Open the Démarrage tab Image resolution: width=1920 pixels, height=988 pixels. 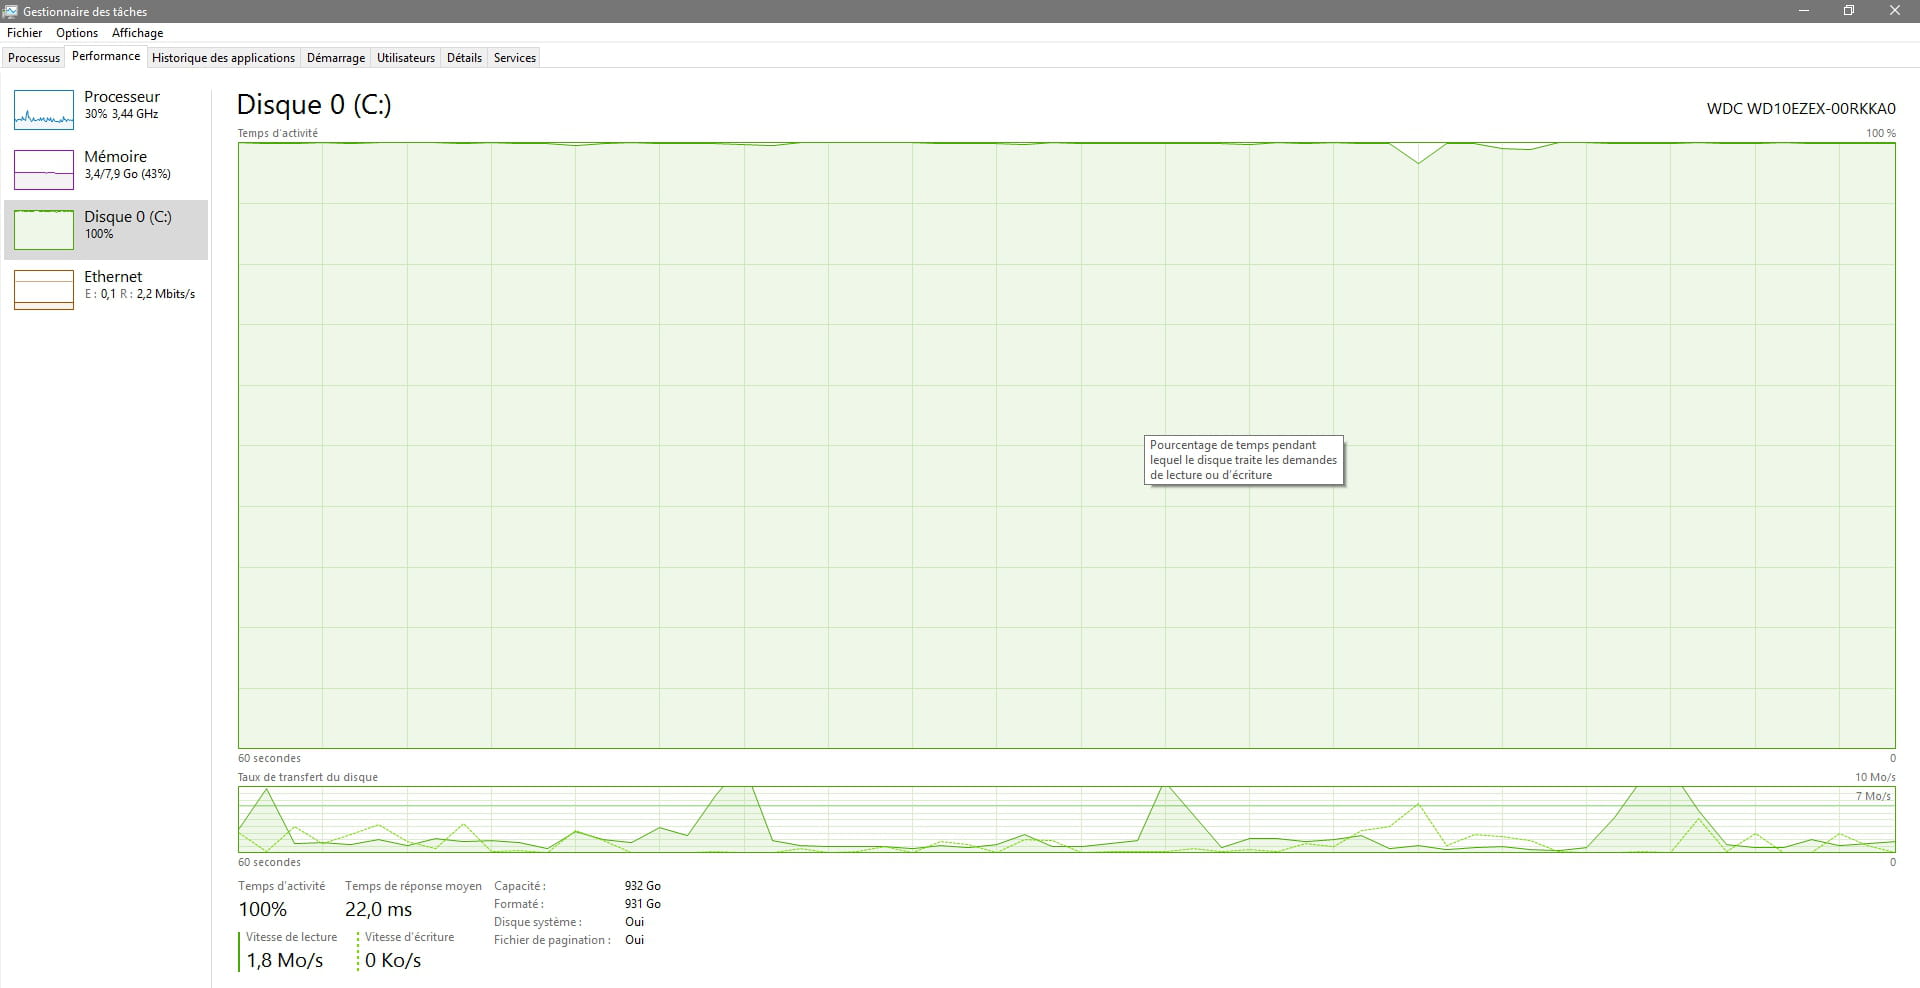(335, 58)
